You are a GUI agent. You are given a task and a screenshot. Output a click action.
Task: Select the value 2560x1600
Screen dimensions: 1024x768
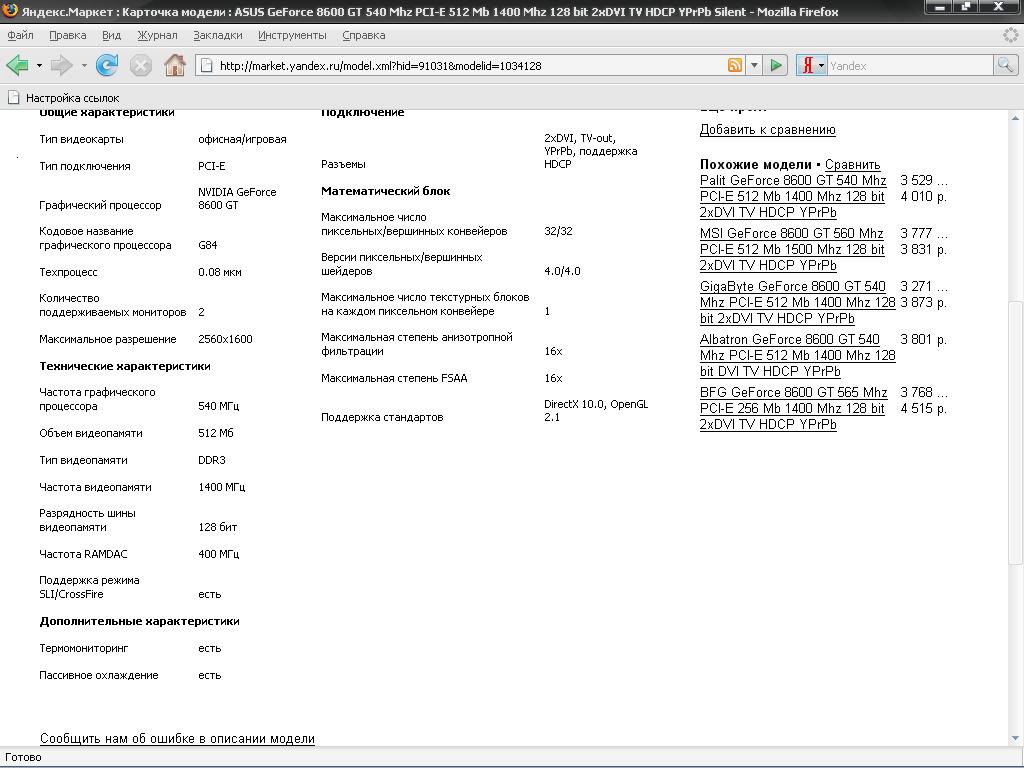(x=225, y=339)
